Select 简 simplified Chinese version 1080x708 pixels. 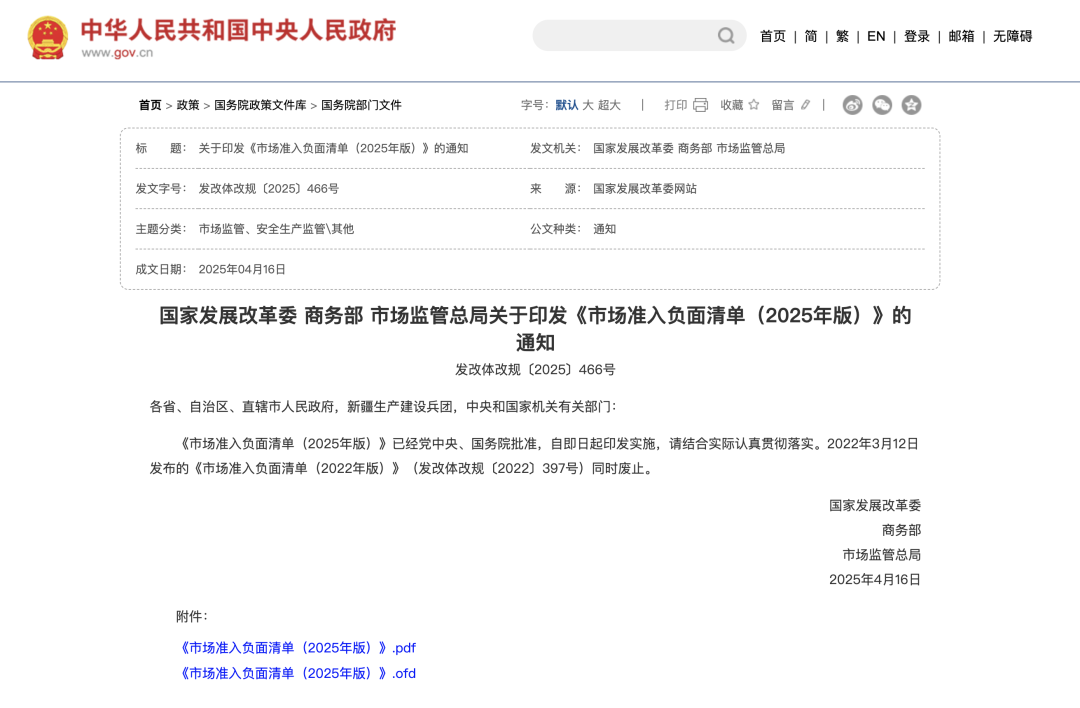click(809, 35)
